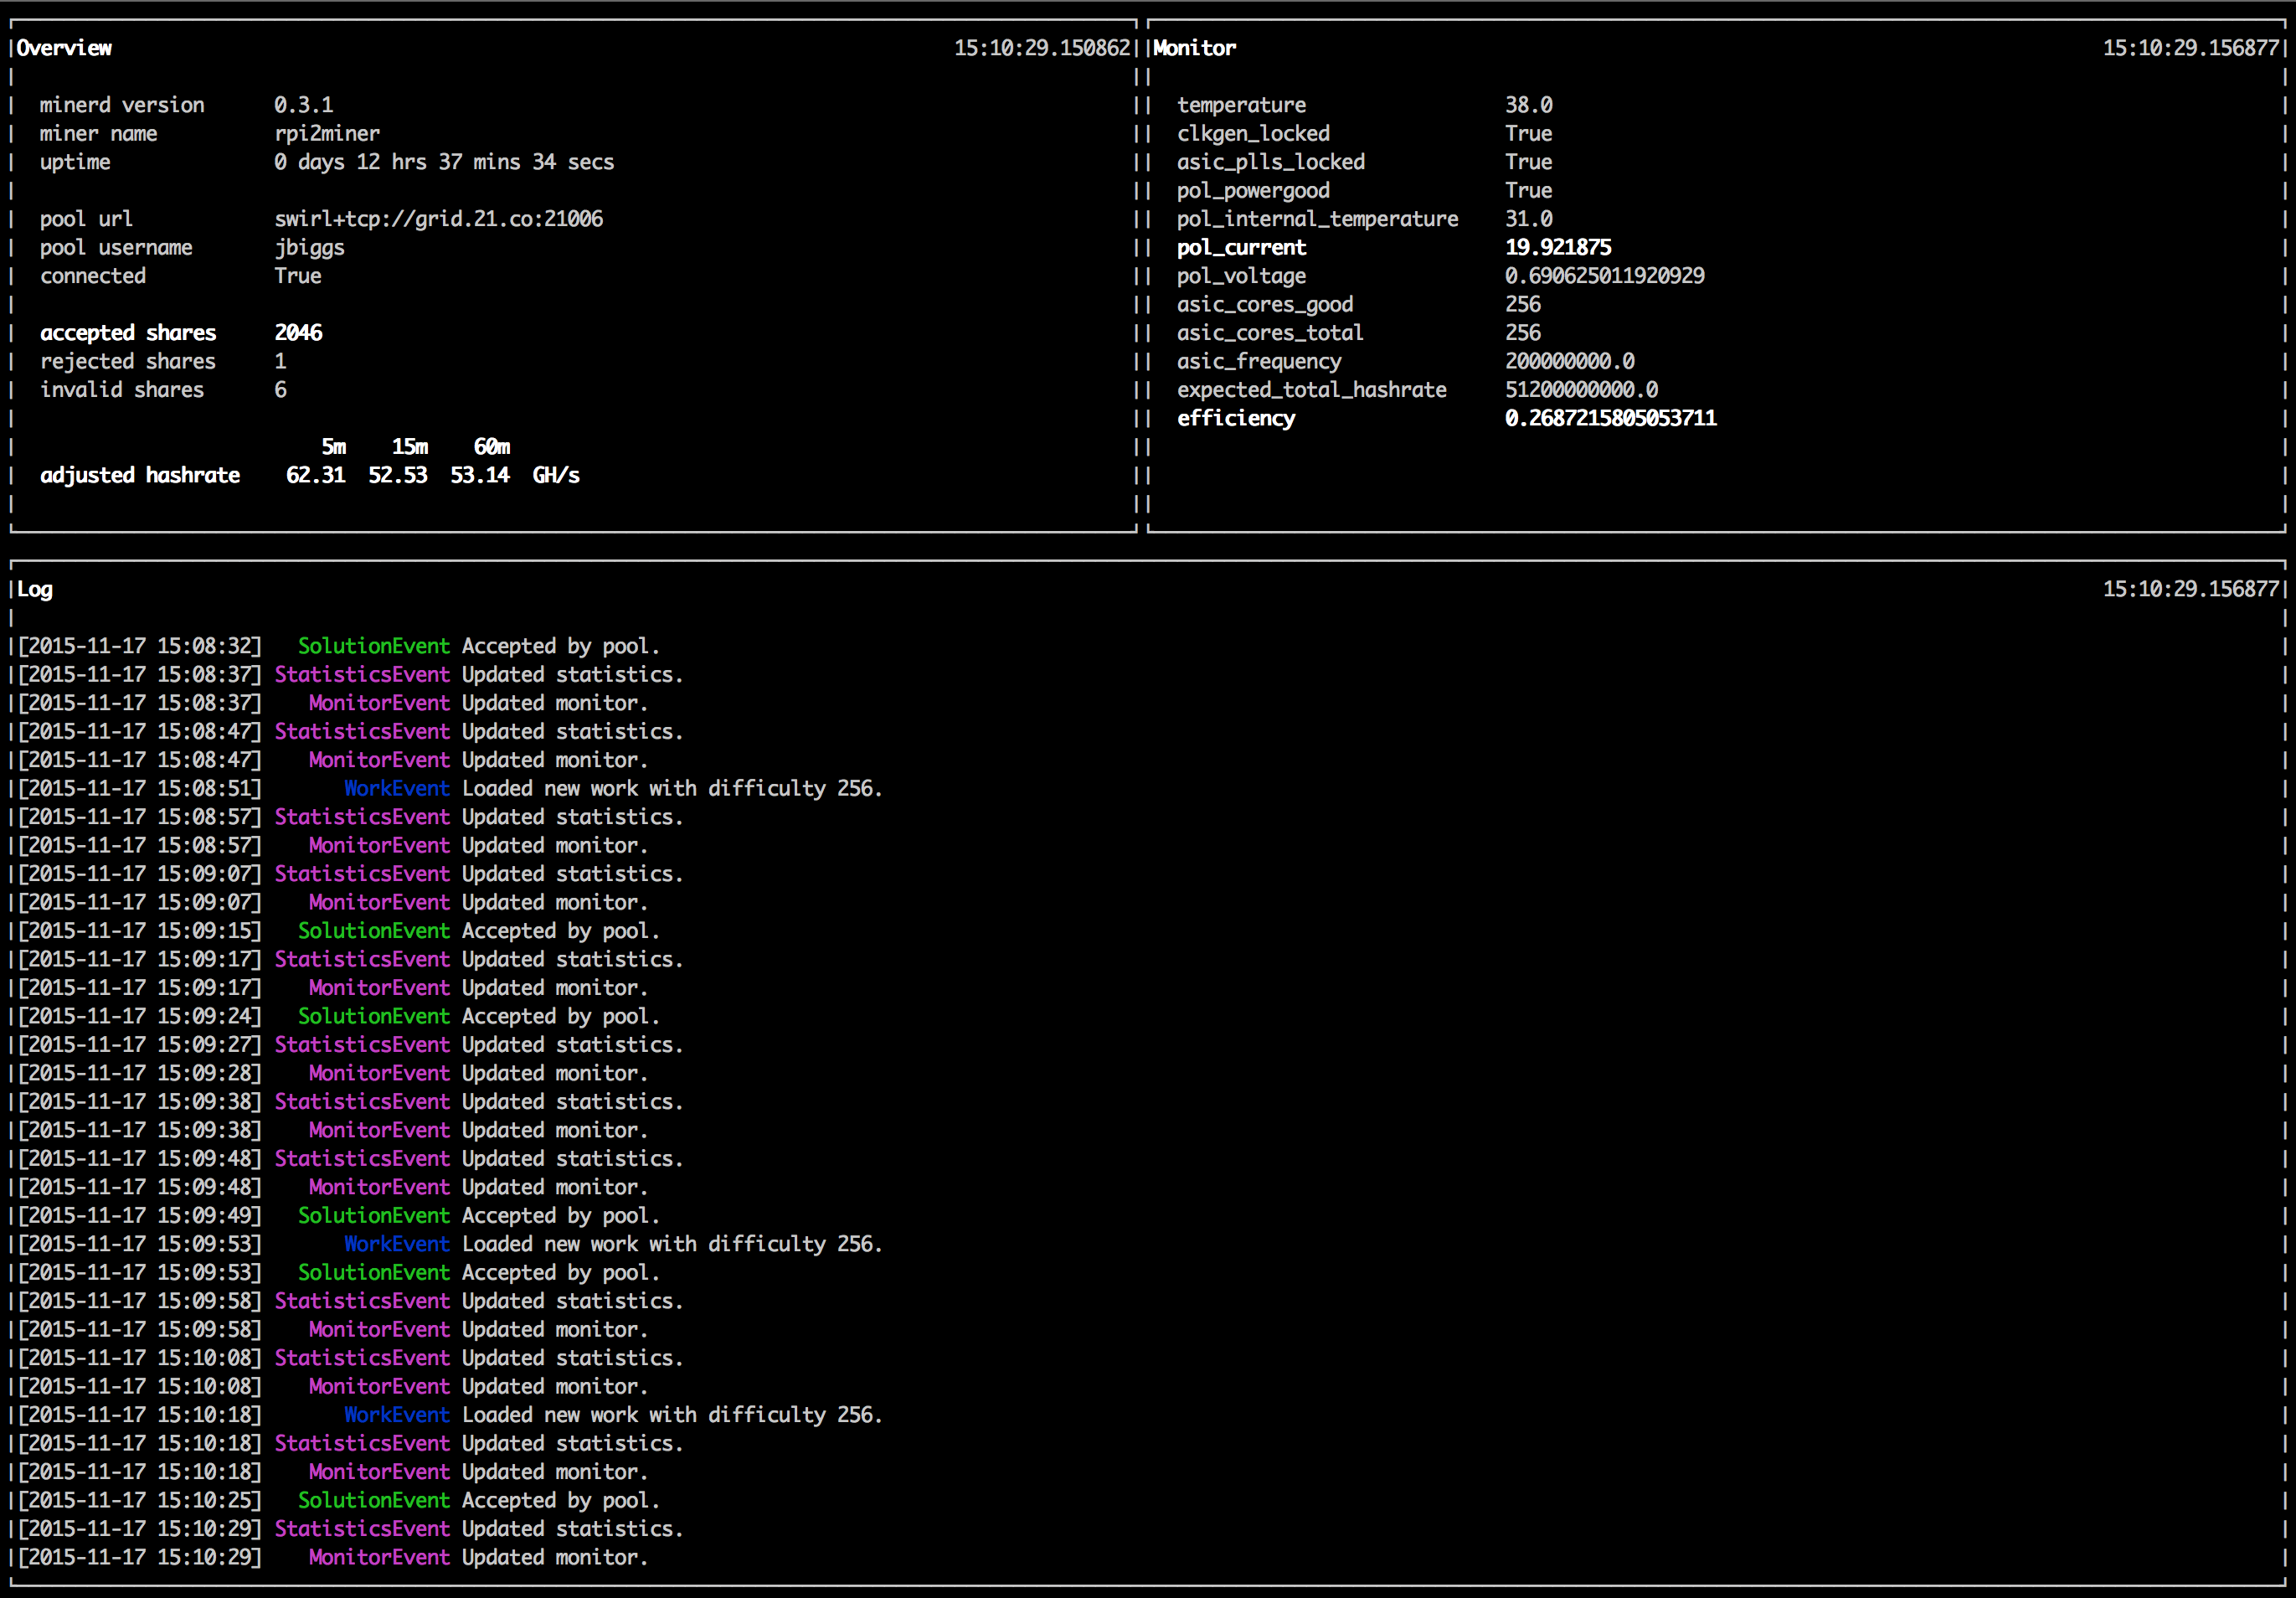Screen dimensions: 2296x1598
Task: Select the miner name rpi2miner
Action: (x=327, y=133)
